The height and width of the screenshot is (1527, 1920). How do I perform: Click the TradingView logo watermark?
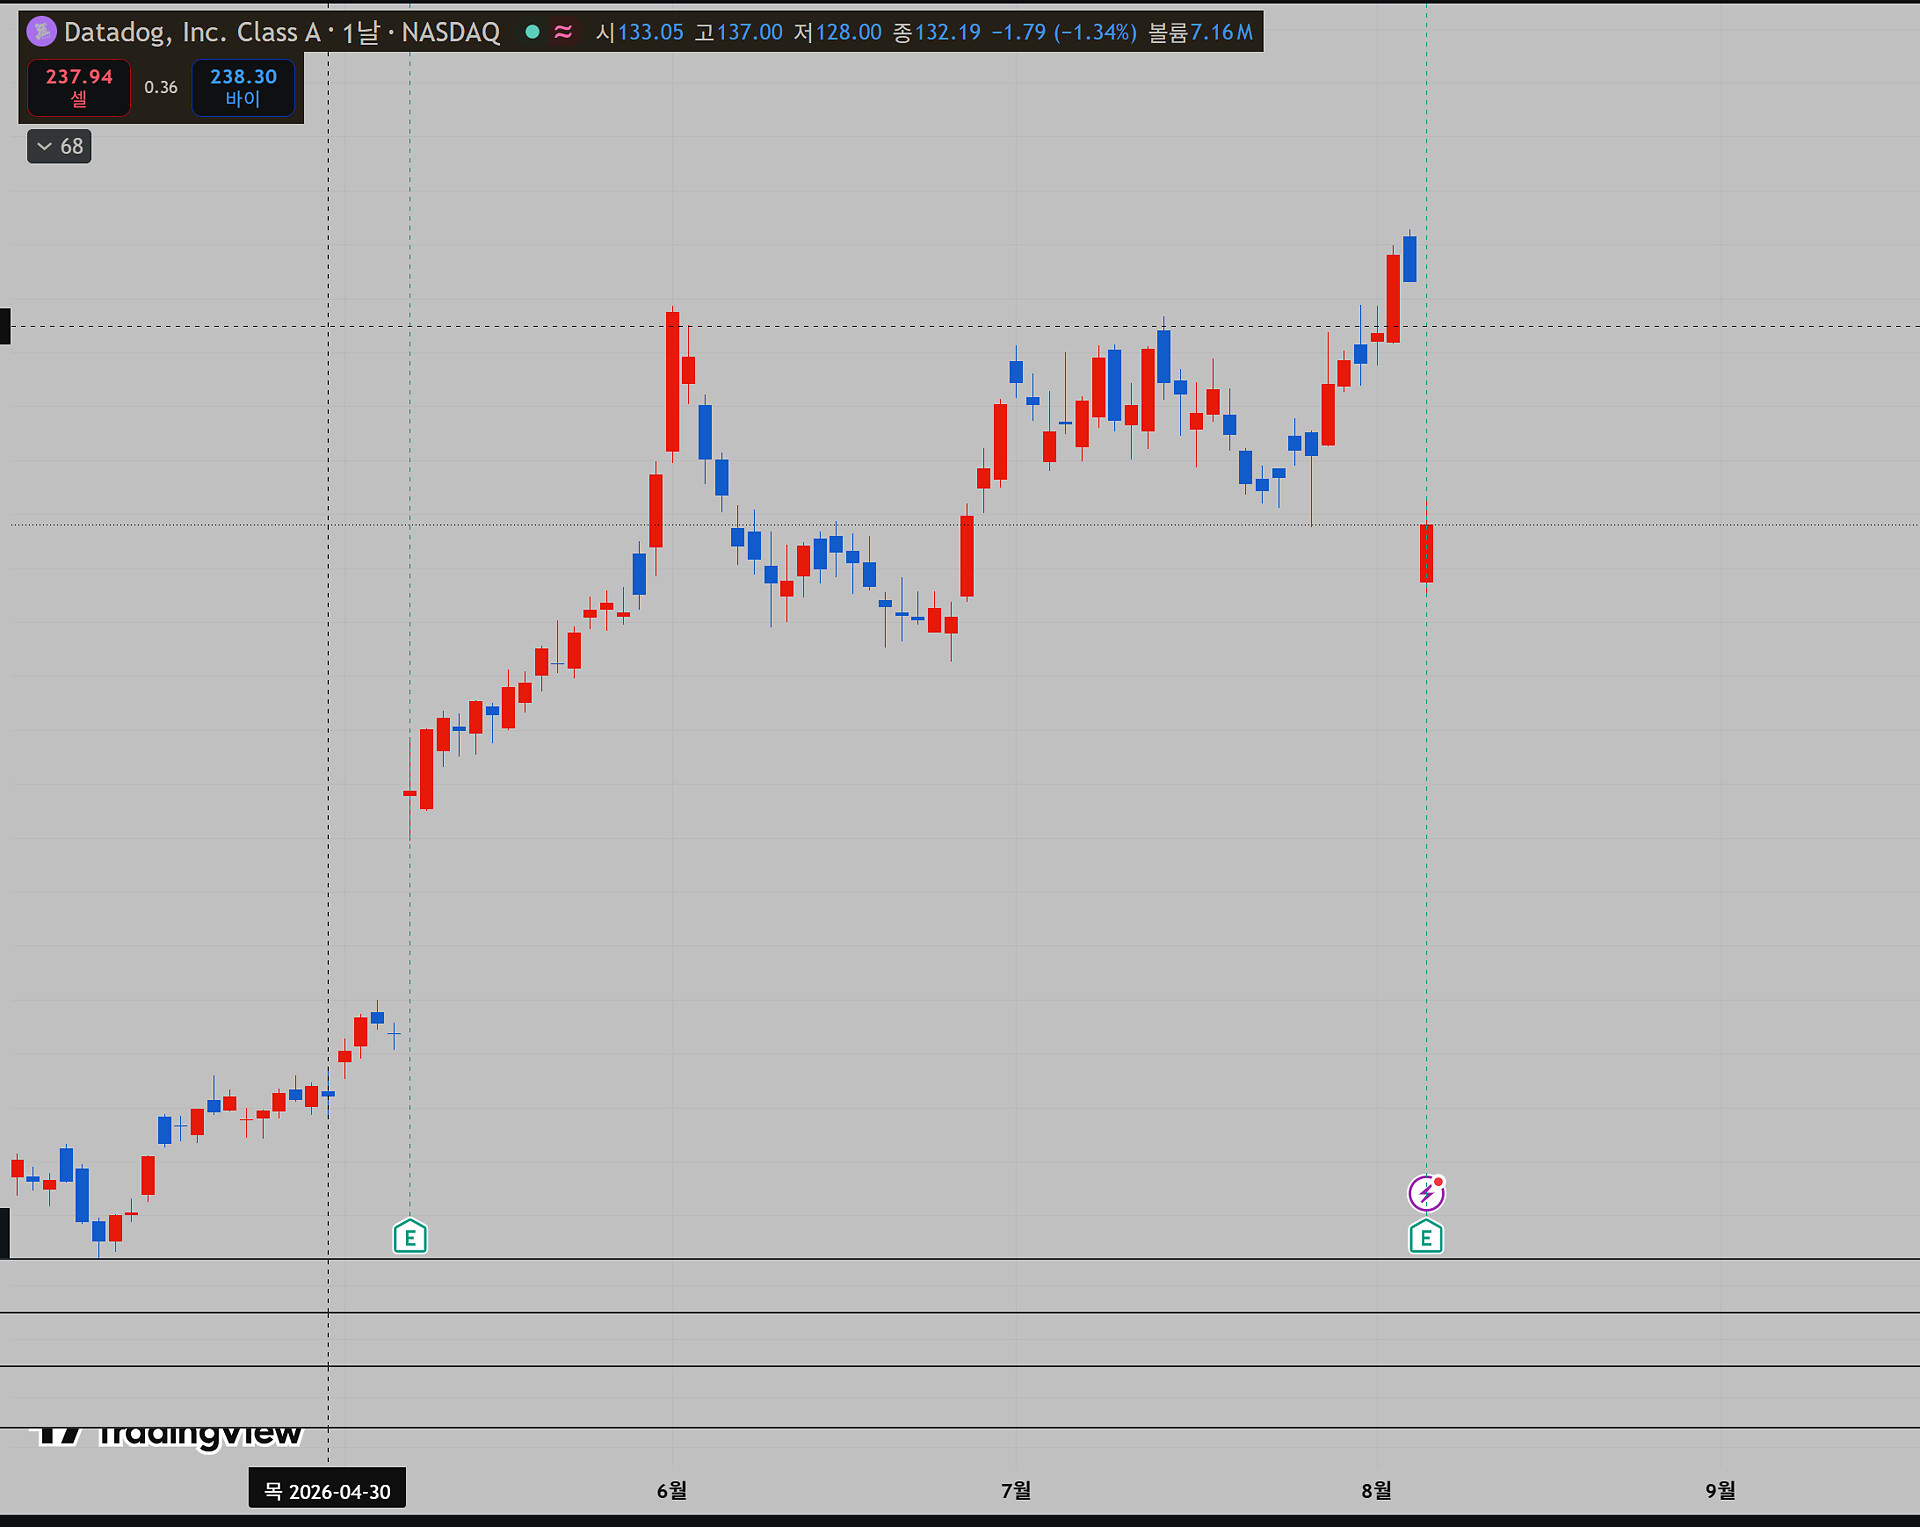(168, 1435)
